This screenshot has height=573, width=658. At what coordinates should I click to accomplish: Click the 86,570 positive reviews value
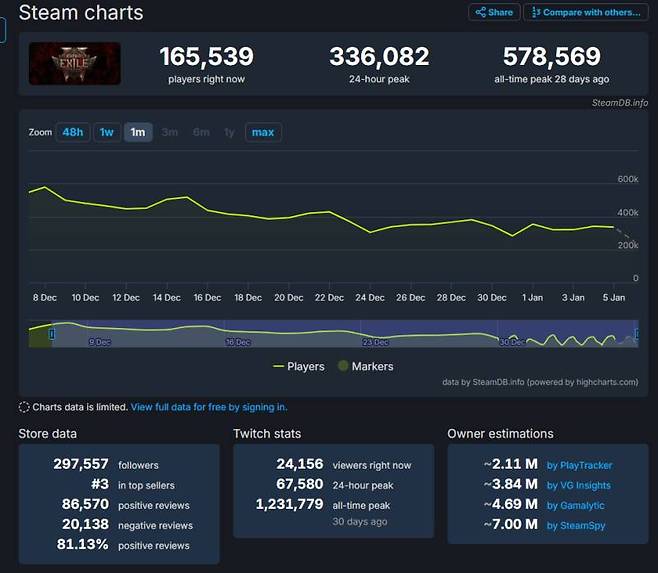85,504
